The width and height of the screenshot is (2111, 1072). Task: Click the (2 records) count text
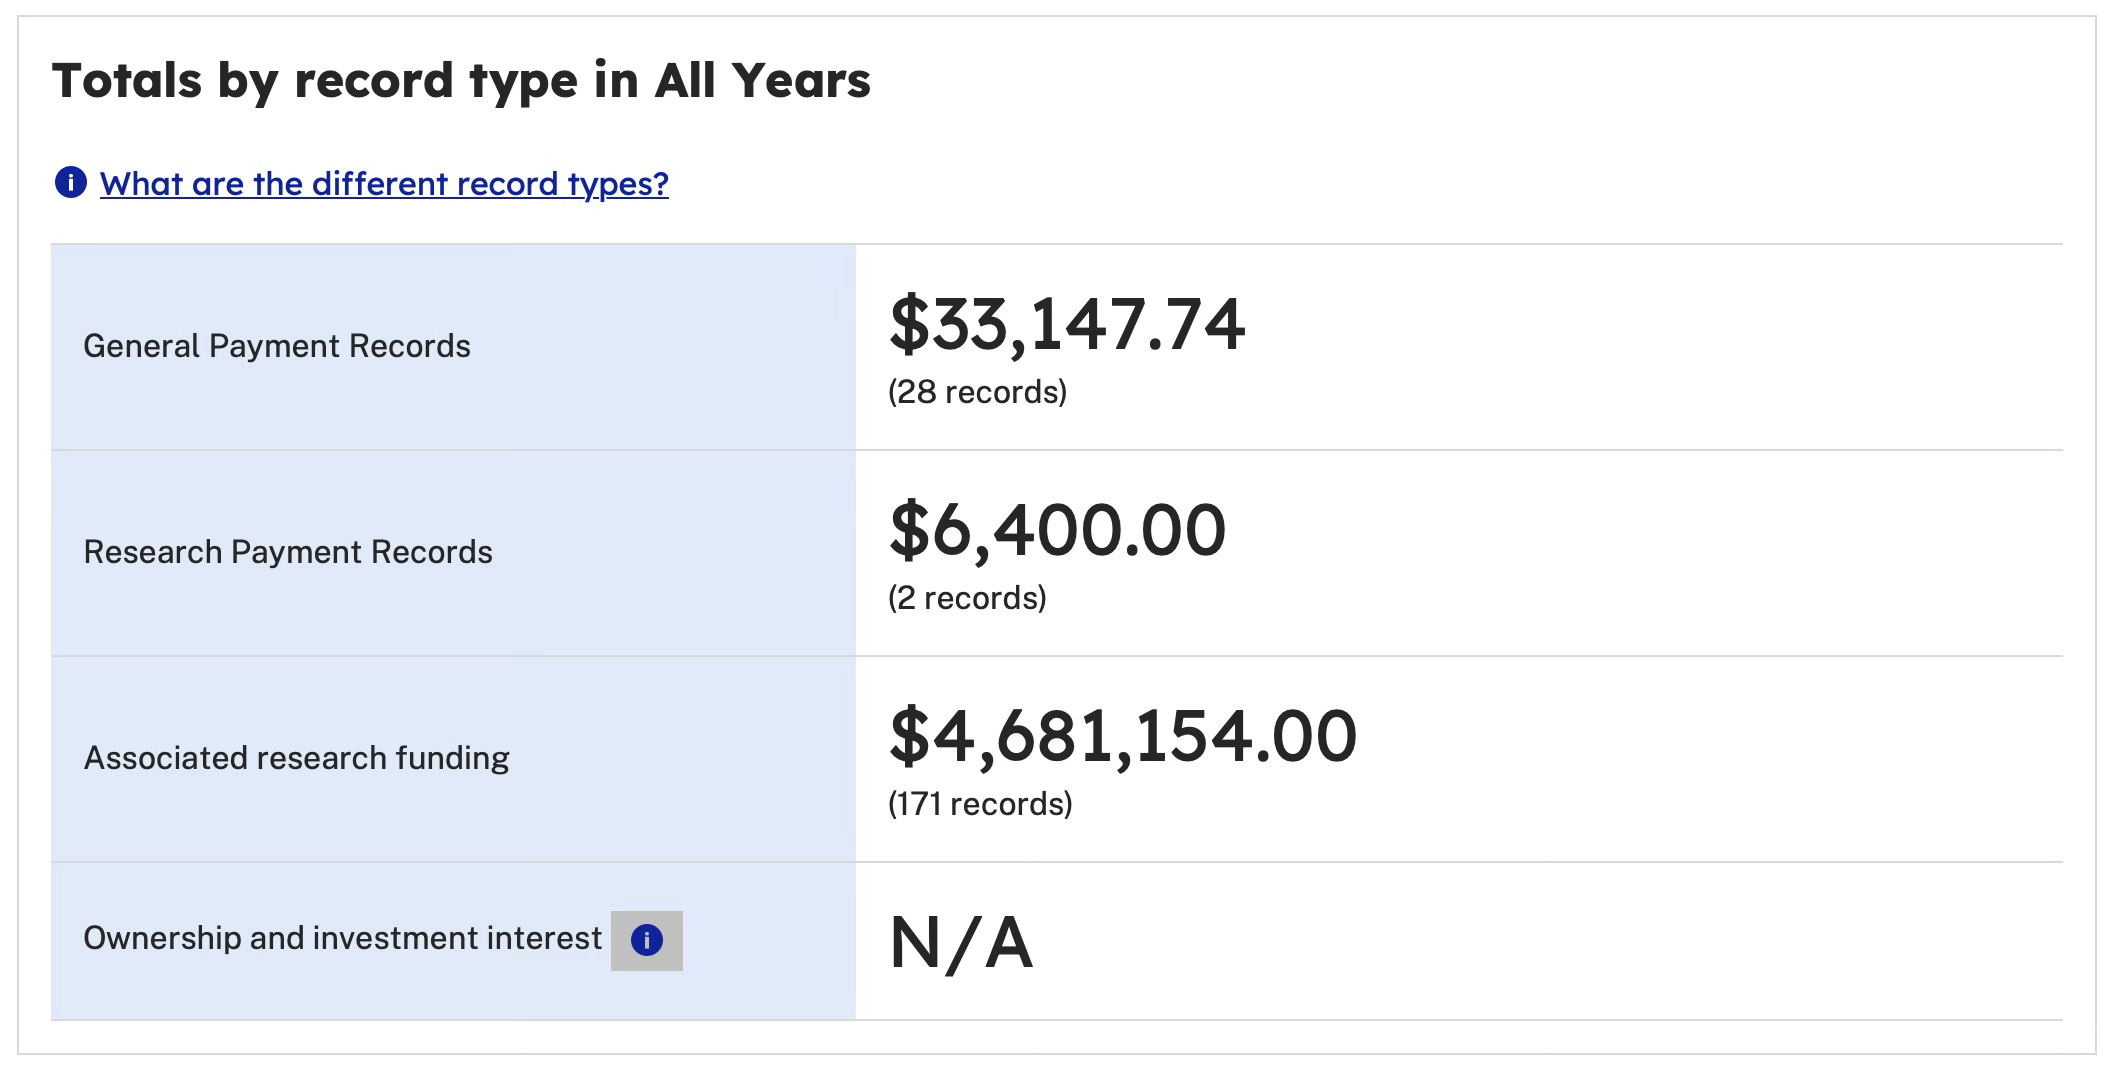click(x=967, y=598)
